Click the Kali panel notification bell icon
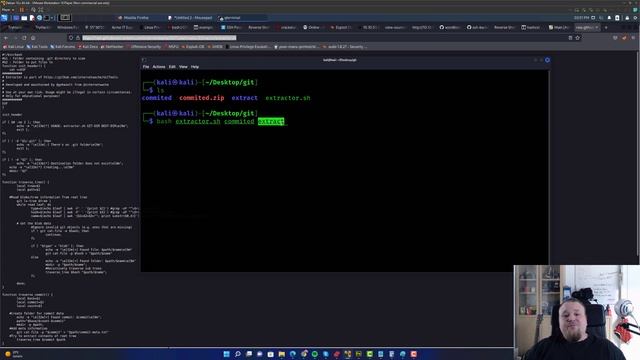 pos(609,18)
